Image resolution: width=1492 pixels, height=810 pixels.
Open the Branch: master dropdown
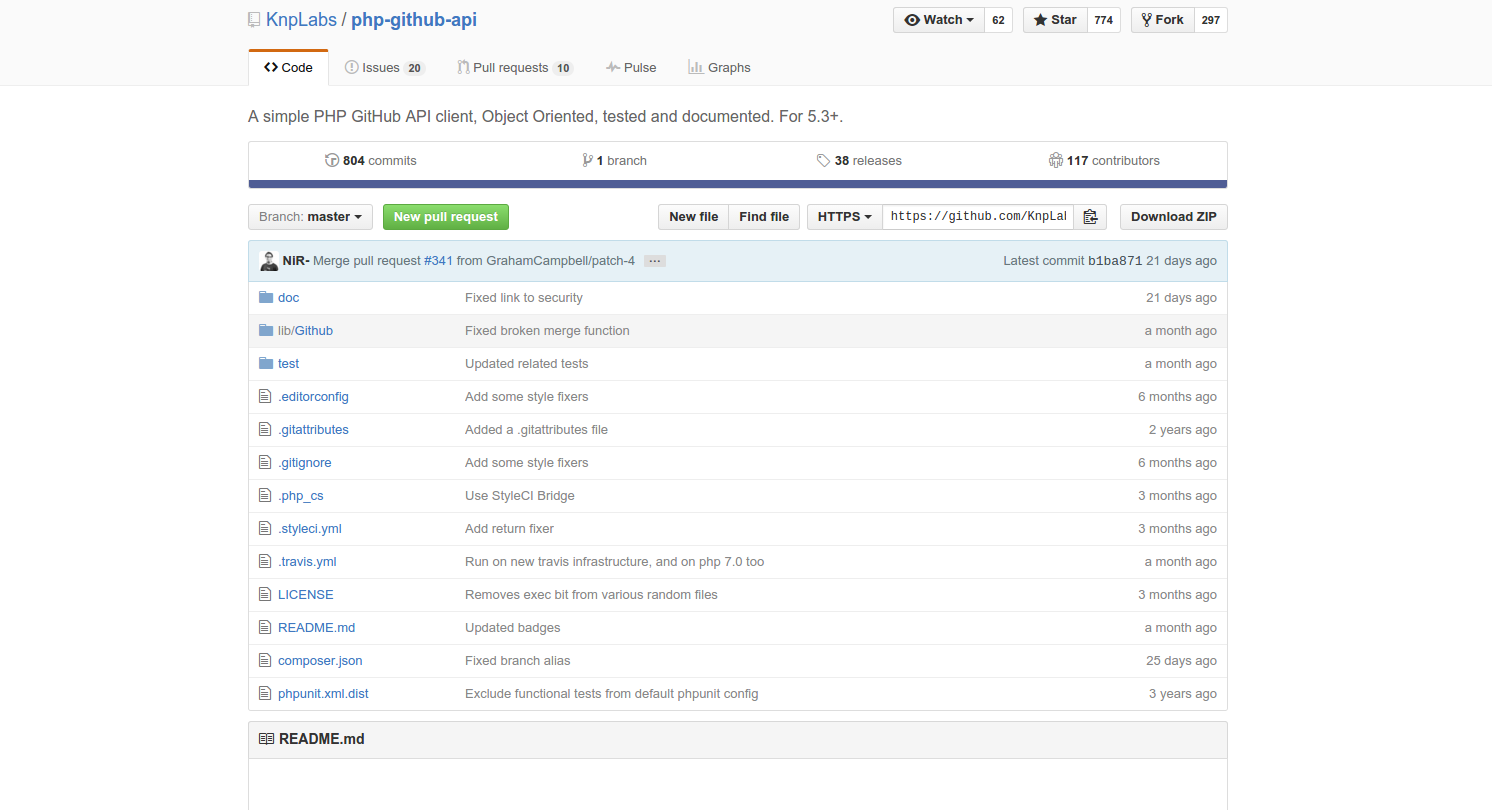coord(310,217)
